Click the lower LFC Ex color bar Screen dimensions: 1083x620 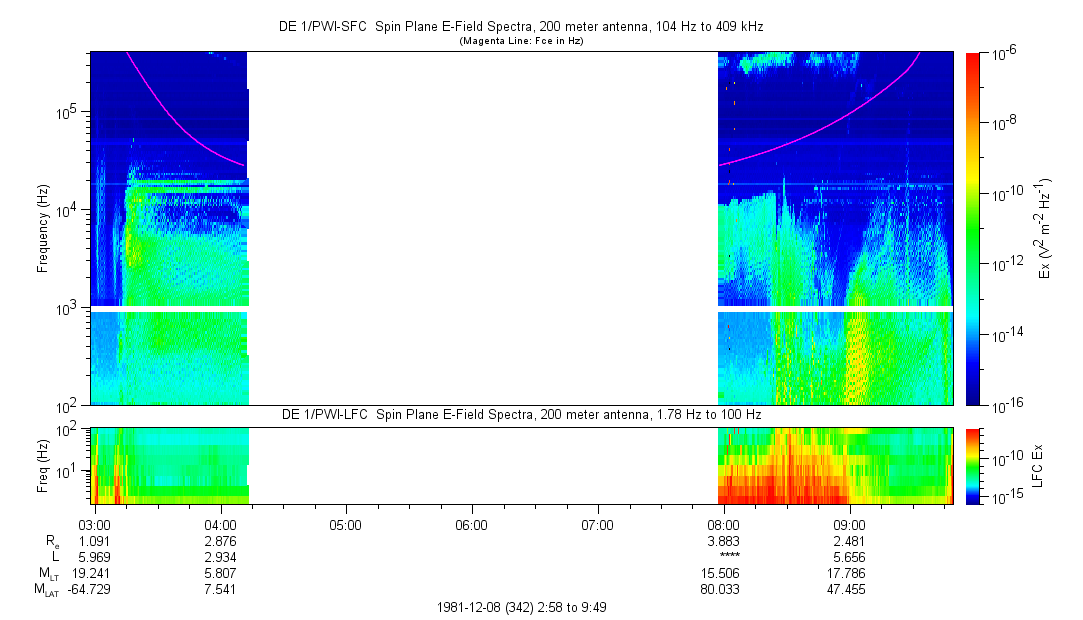[x=974, y=465]
